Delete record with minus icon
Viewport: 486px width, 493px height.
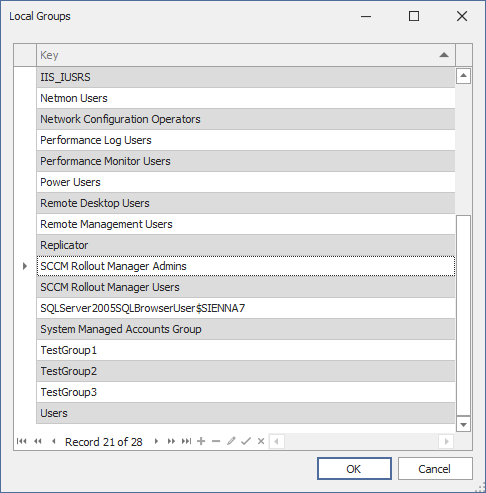216,441
